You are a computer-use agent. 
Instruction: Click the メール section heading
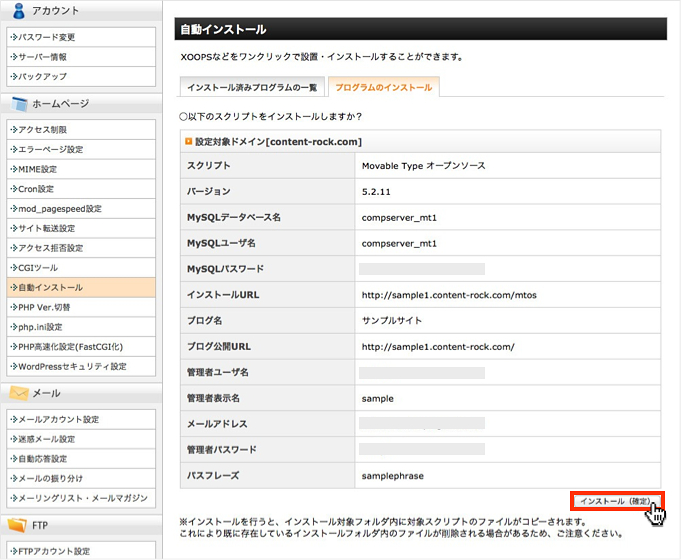click(46, 393)
